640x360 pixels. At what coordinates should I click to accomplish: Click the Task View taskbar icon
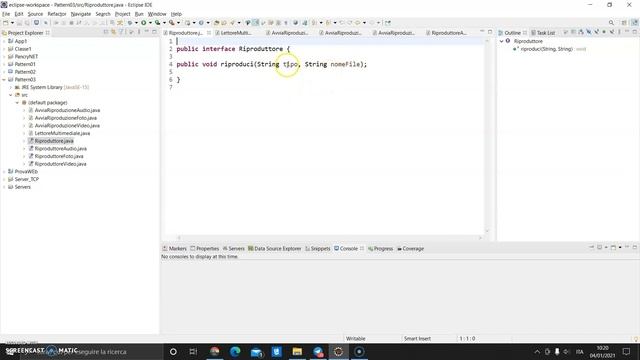(x=193, y=351)
